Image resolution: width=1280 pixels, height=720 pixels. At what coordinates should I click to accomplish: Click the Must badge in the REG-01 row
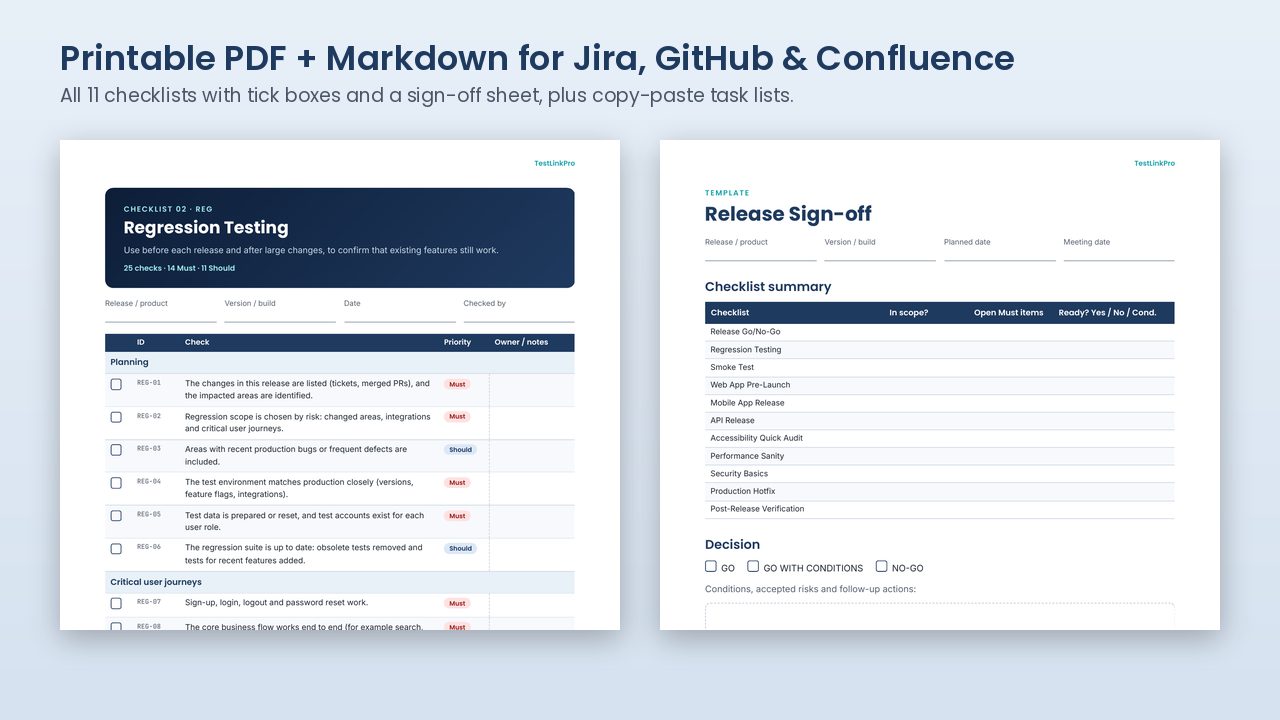coord(457,384)
